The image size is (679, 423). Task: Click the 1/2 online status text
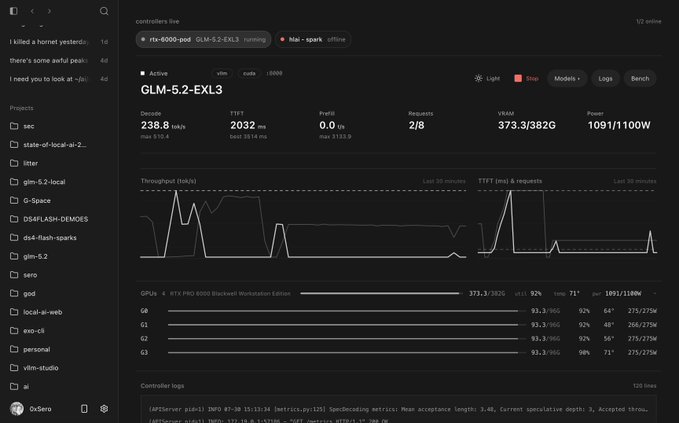648,21
